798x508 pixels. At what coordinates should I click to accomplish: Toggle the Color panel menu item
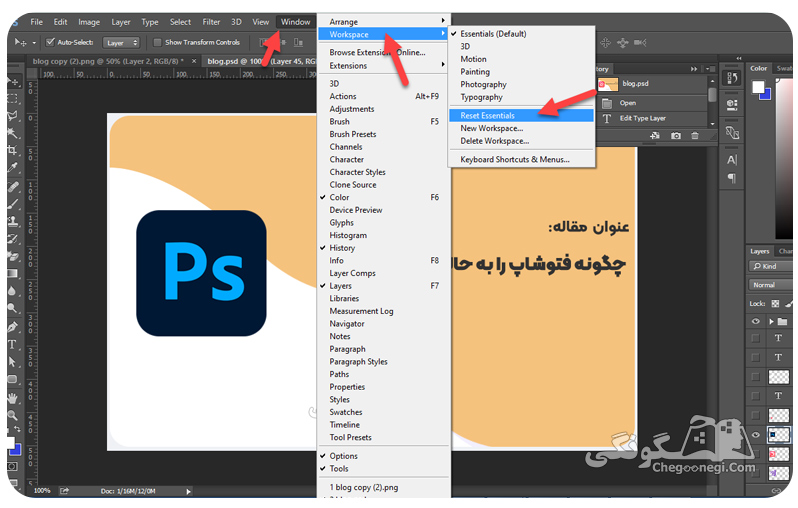coord(384,197)
